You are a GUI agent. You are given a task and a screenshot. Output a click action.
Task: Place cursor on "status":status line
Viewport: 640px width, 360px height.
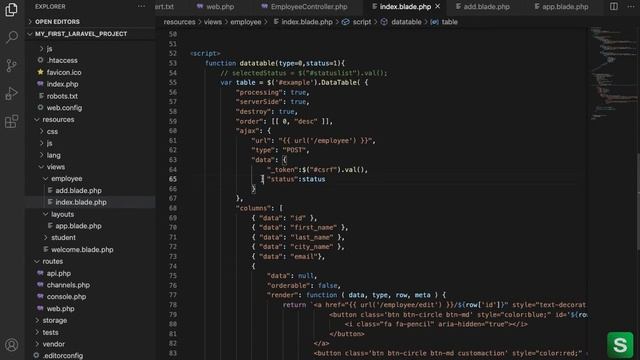(297, 179)
